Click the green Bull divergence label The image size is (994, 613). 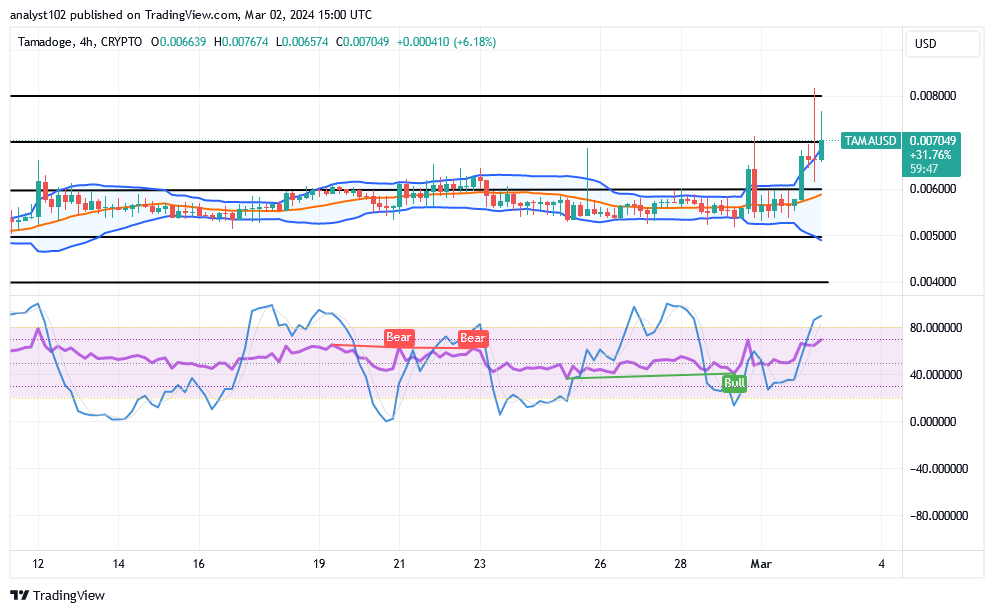click(x=734, y=383)
